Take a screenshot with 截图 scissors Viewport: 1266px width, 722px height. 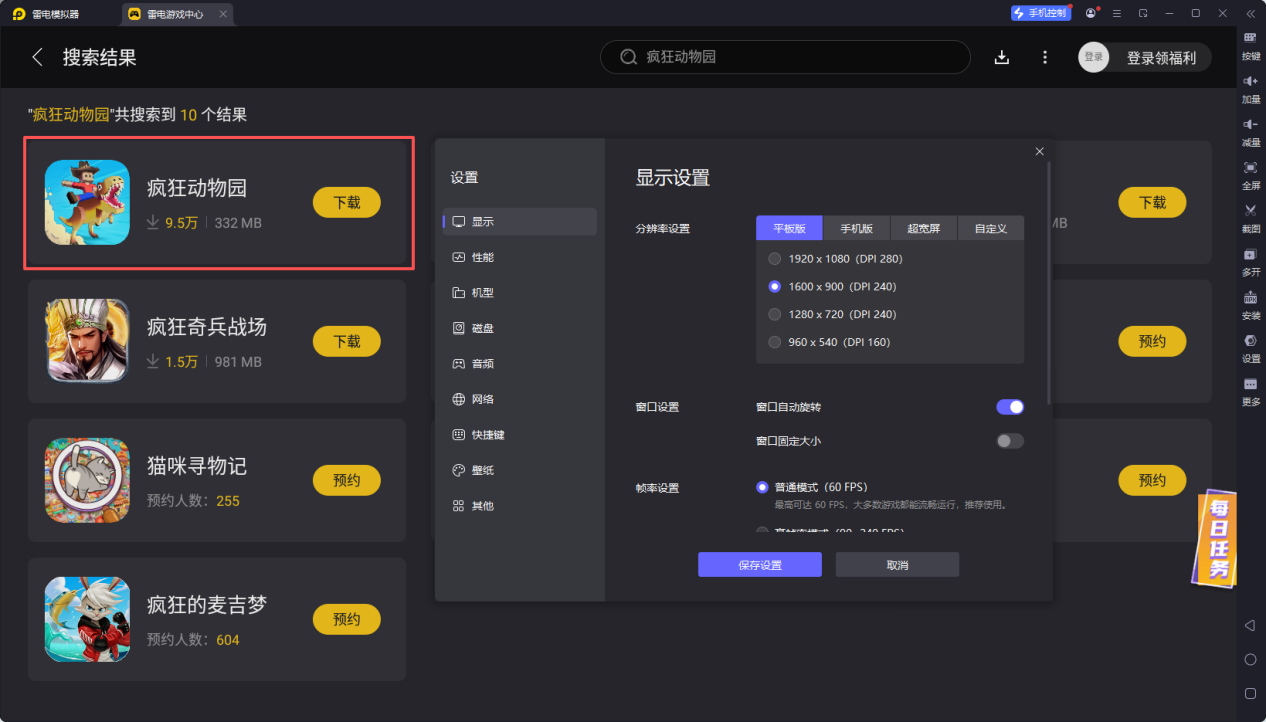pos(1250,217)
